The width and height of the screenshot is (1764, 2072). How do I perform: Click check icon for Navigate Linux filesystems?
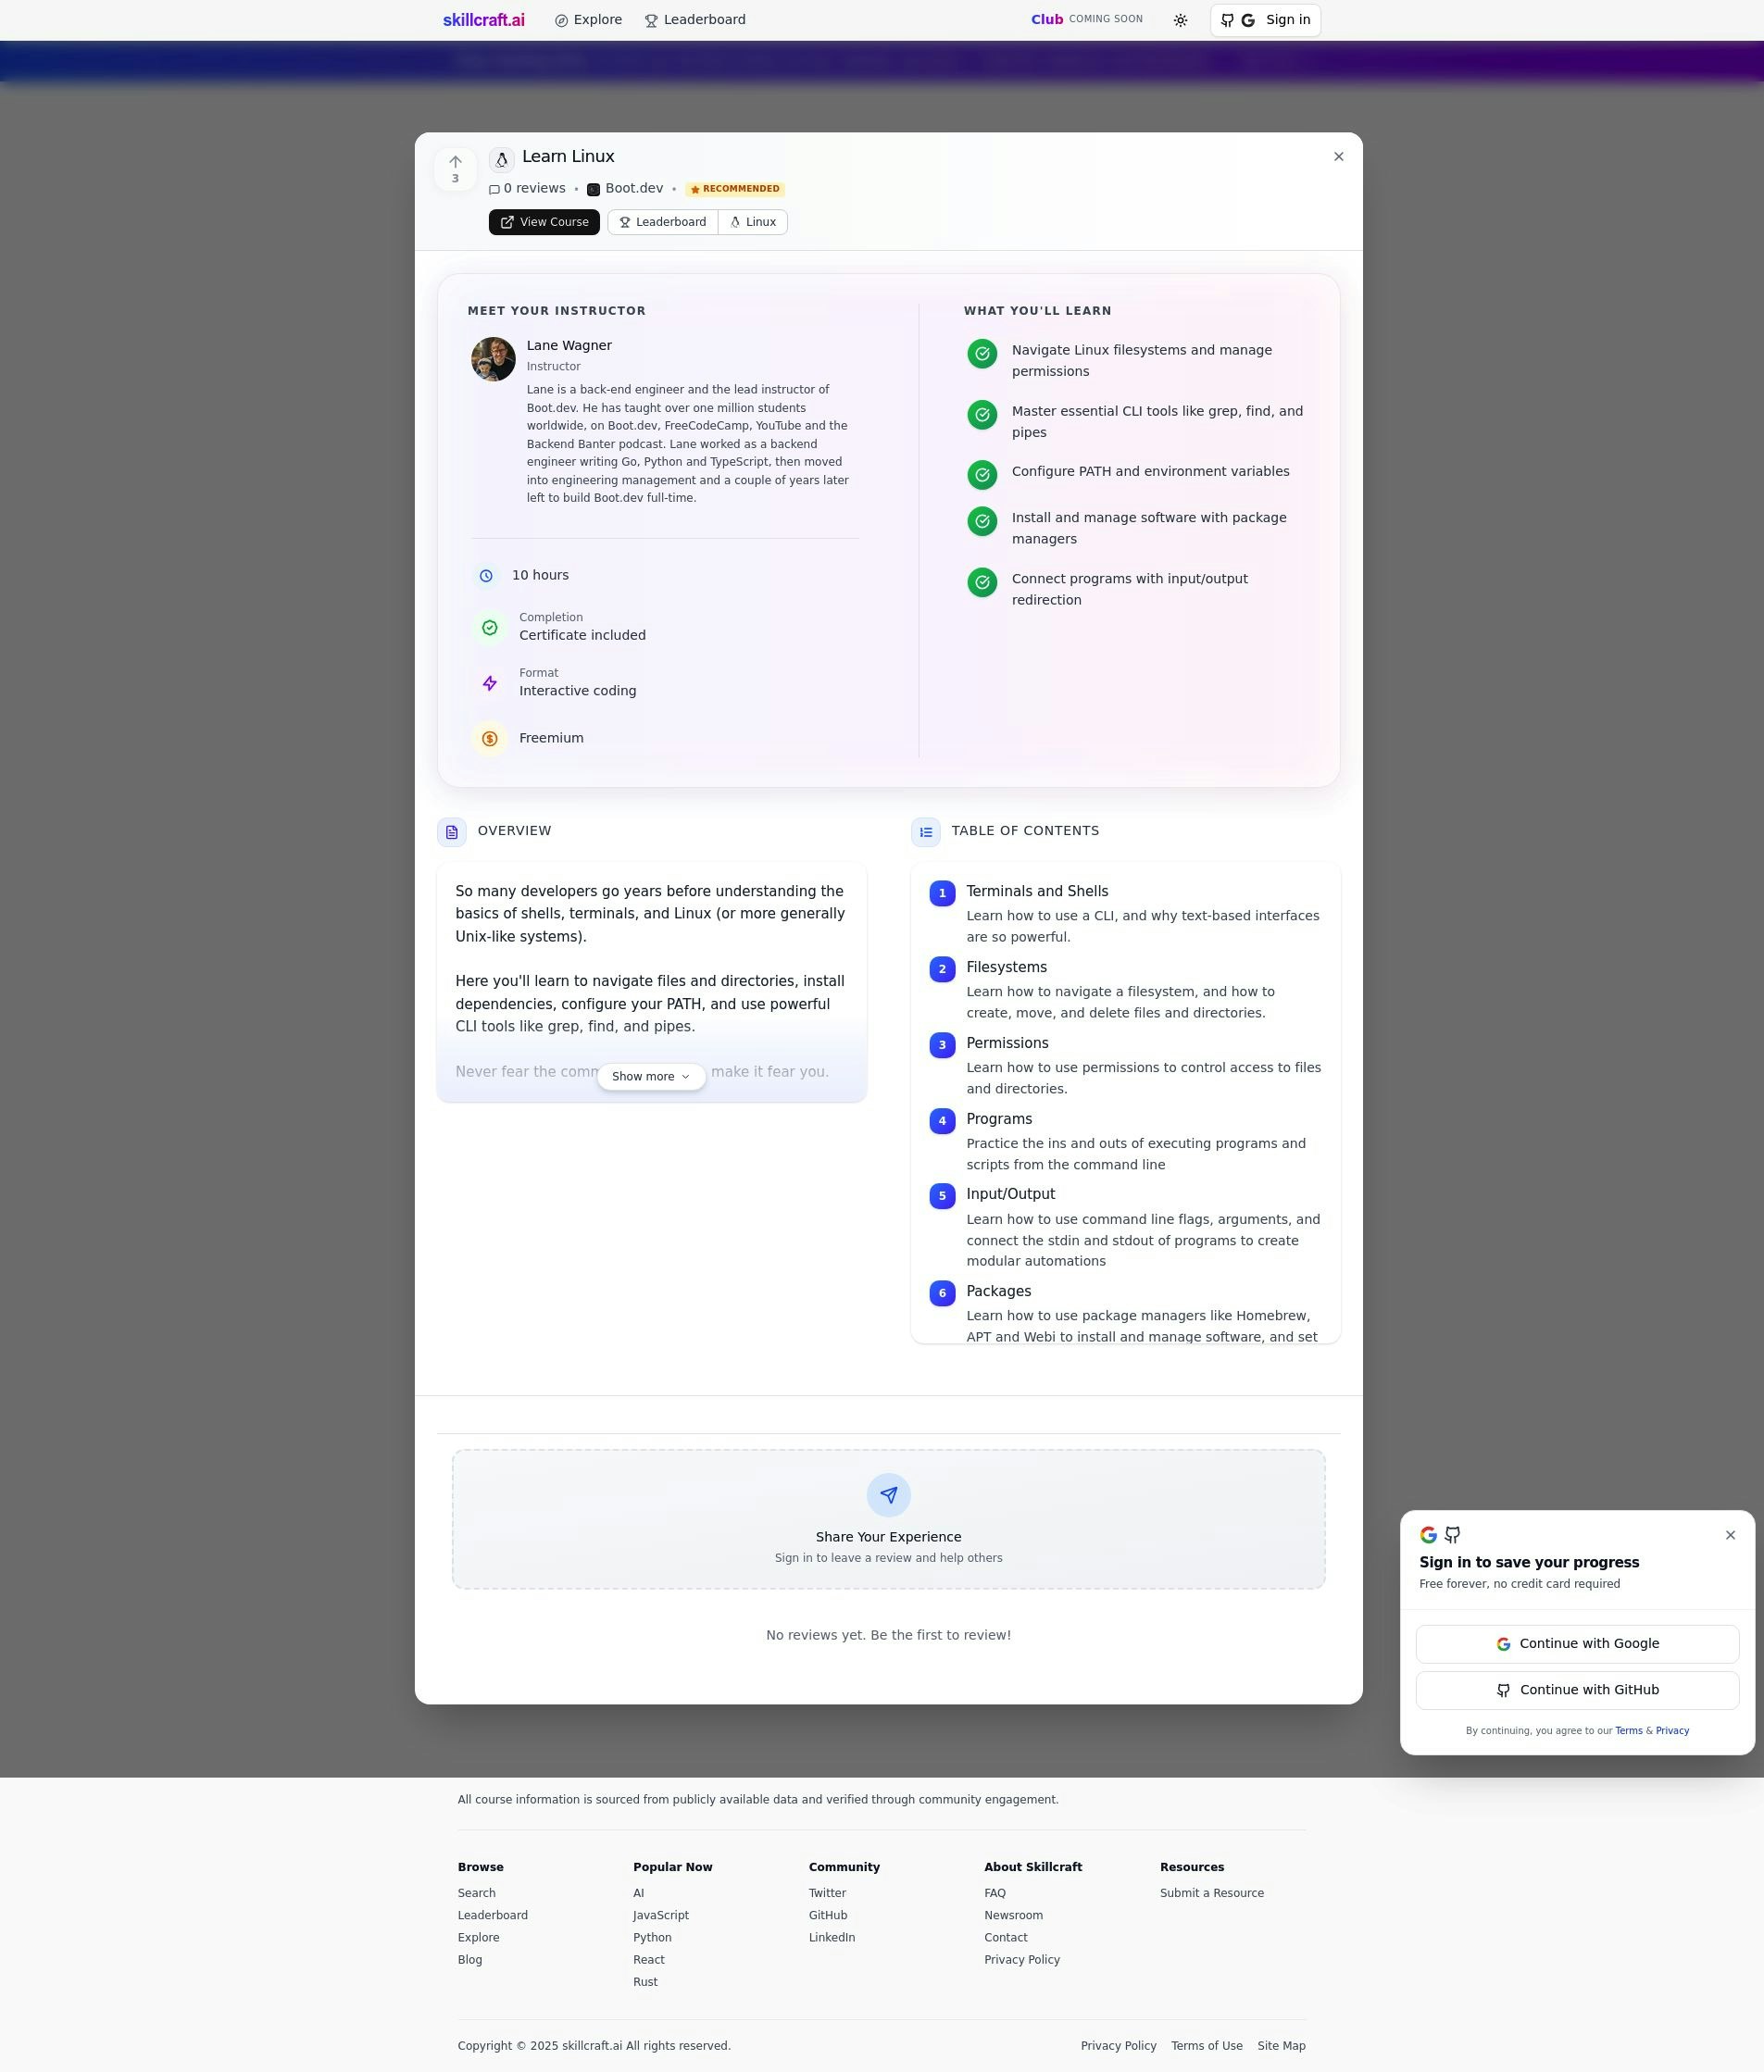[x=982, y=354]
